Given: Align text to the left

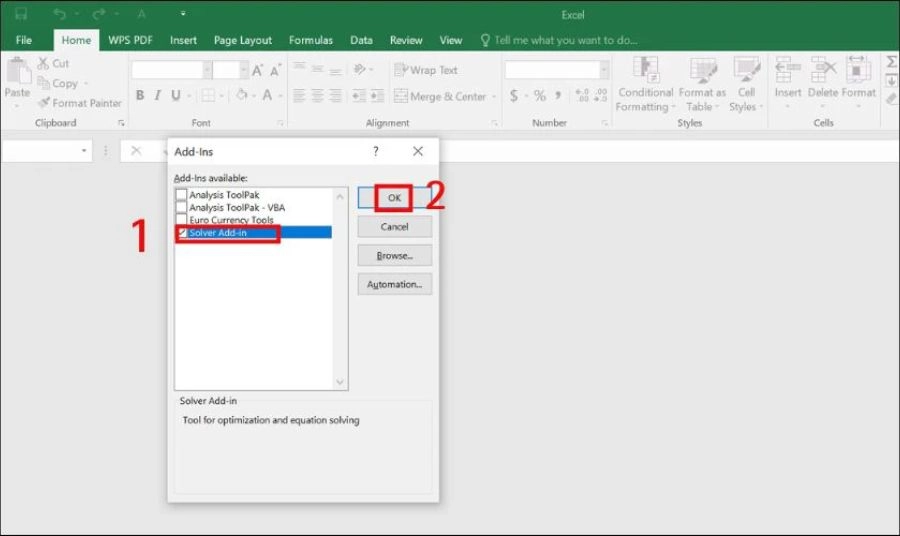Looking at the screenshot, I should [299, 95].
